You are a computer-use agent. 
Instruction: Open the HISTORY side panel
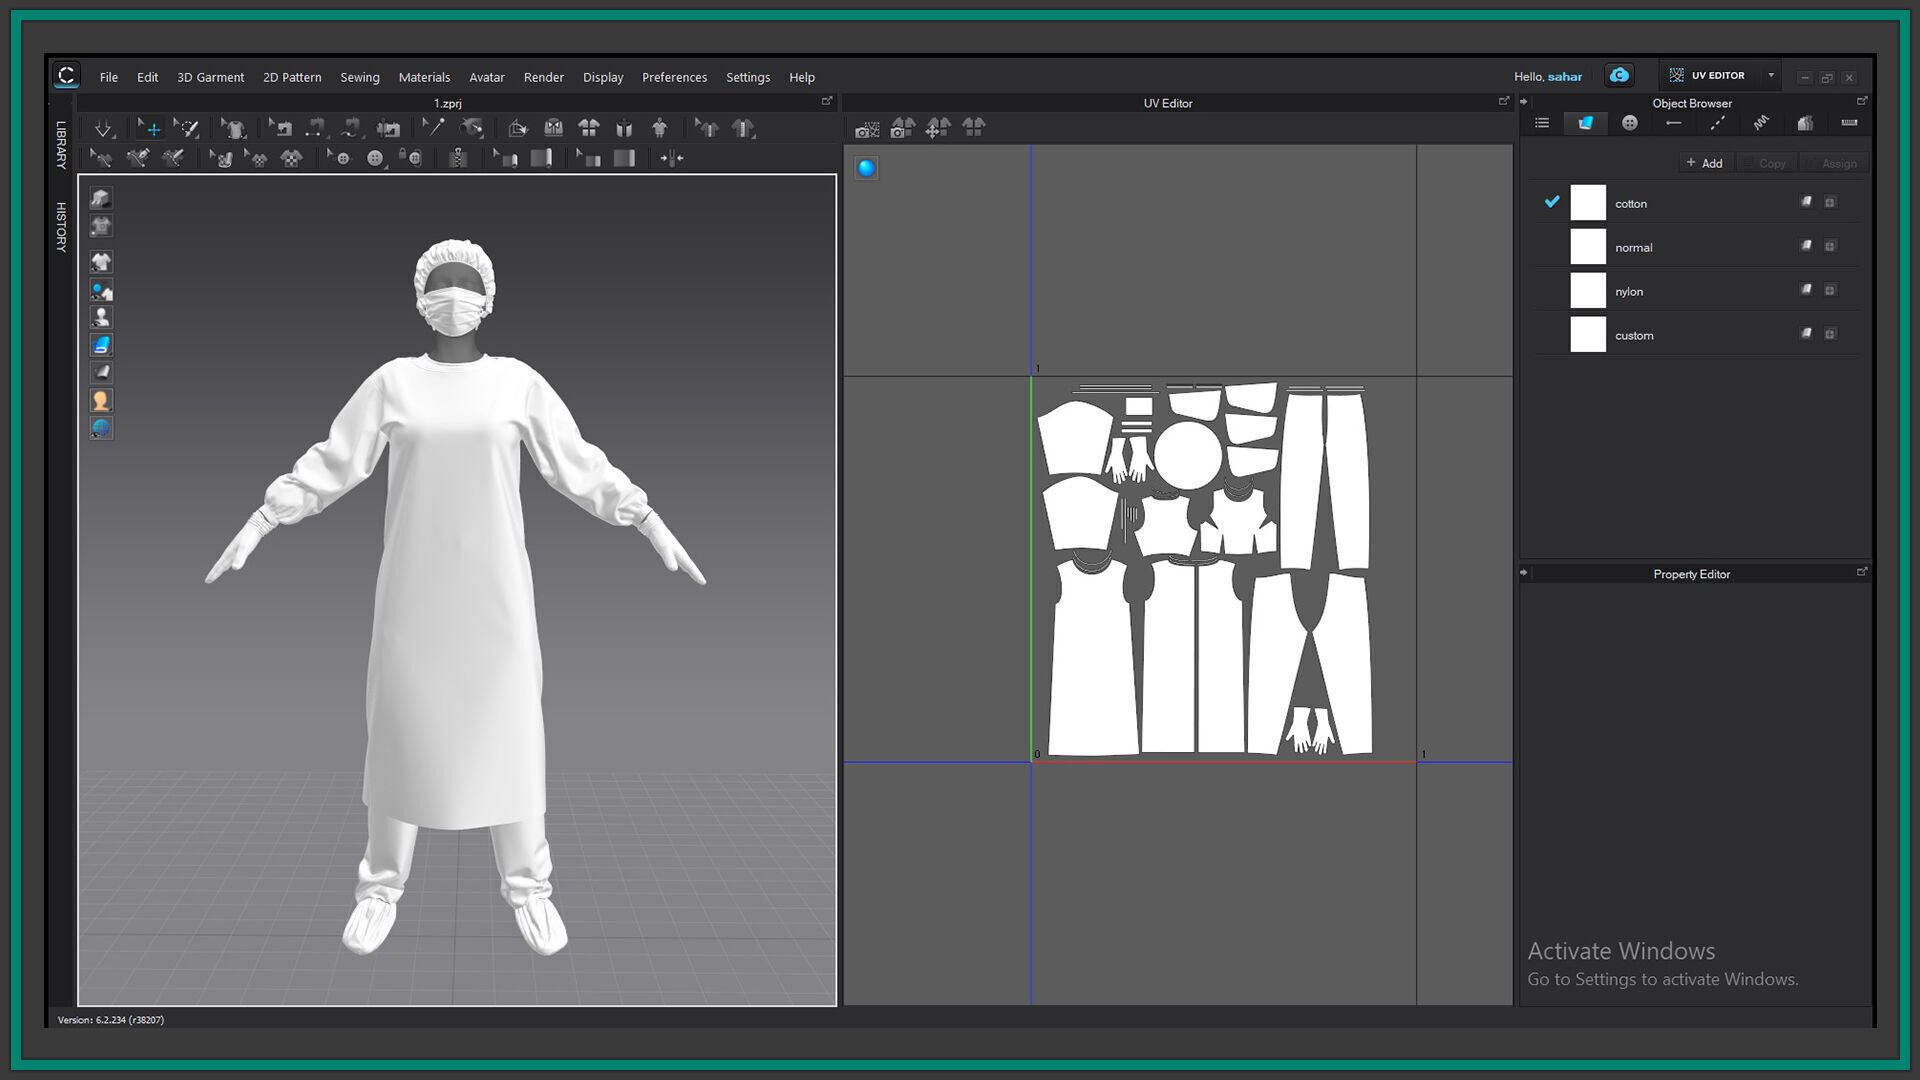(61, 227)
